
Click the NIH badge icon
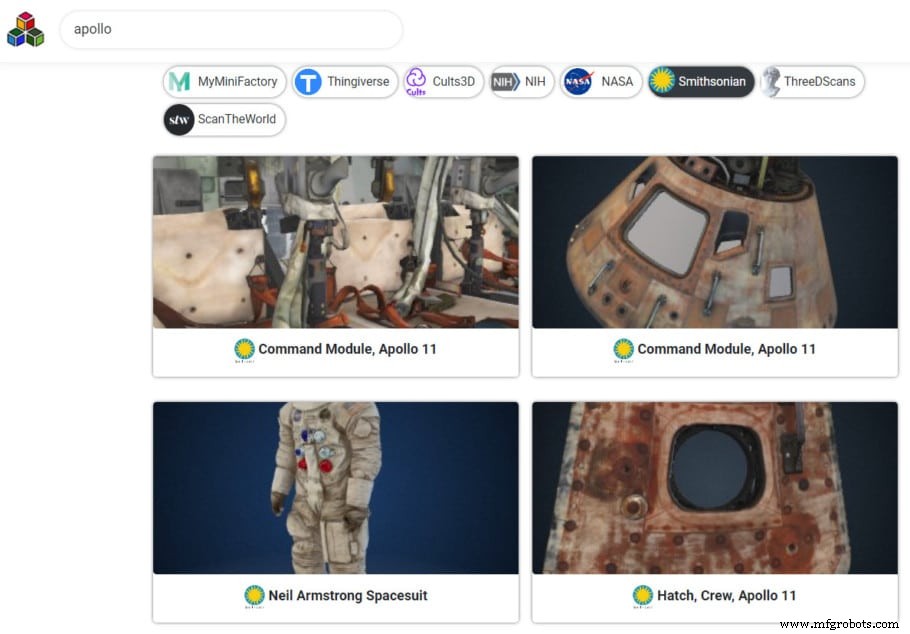(505, 81)
